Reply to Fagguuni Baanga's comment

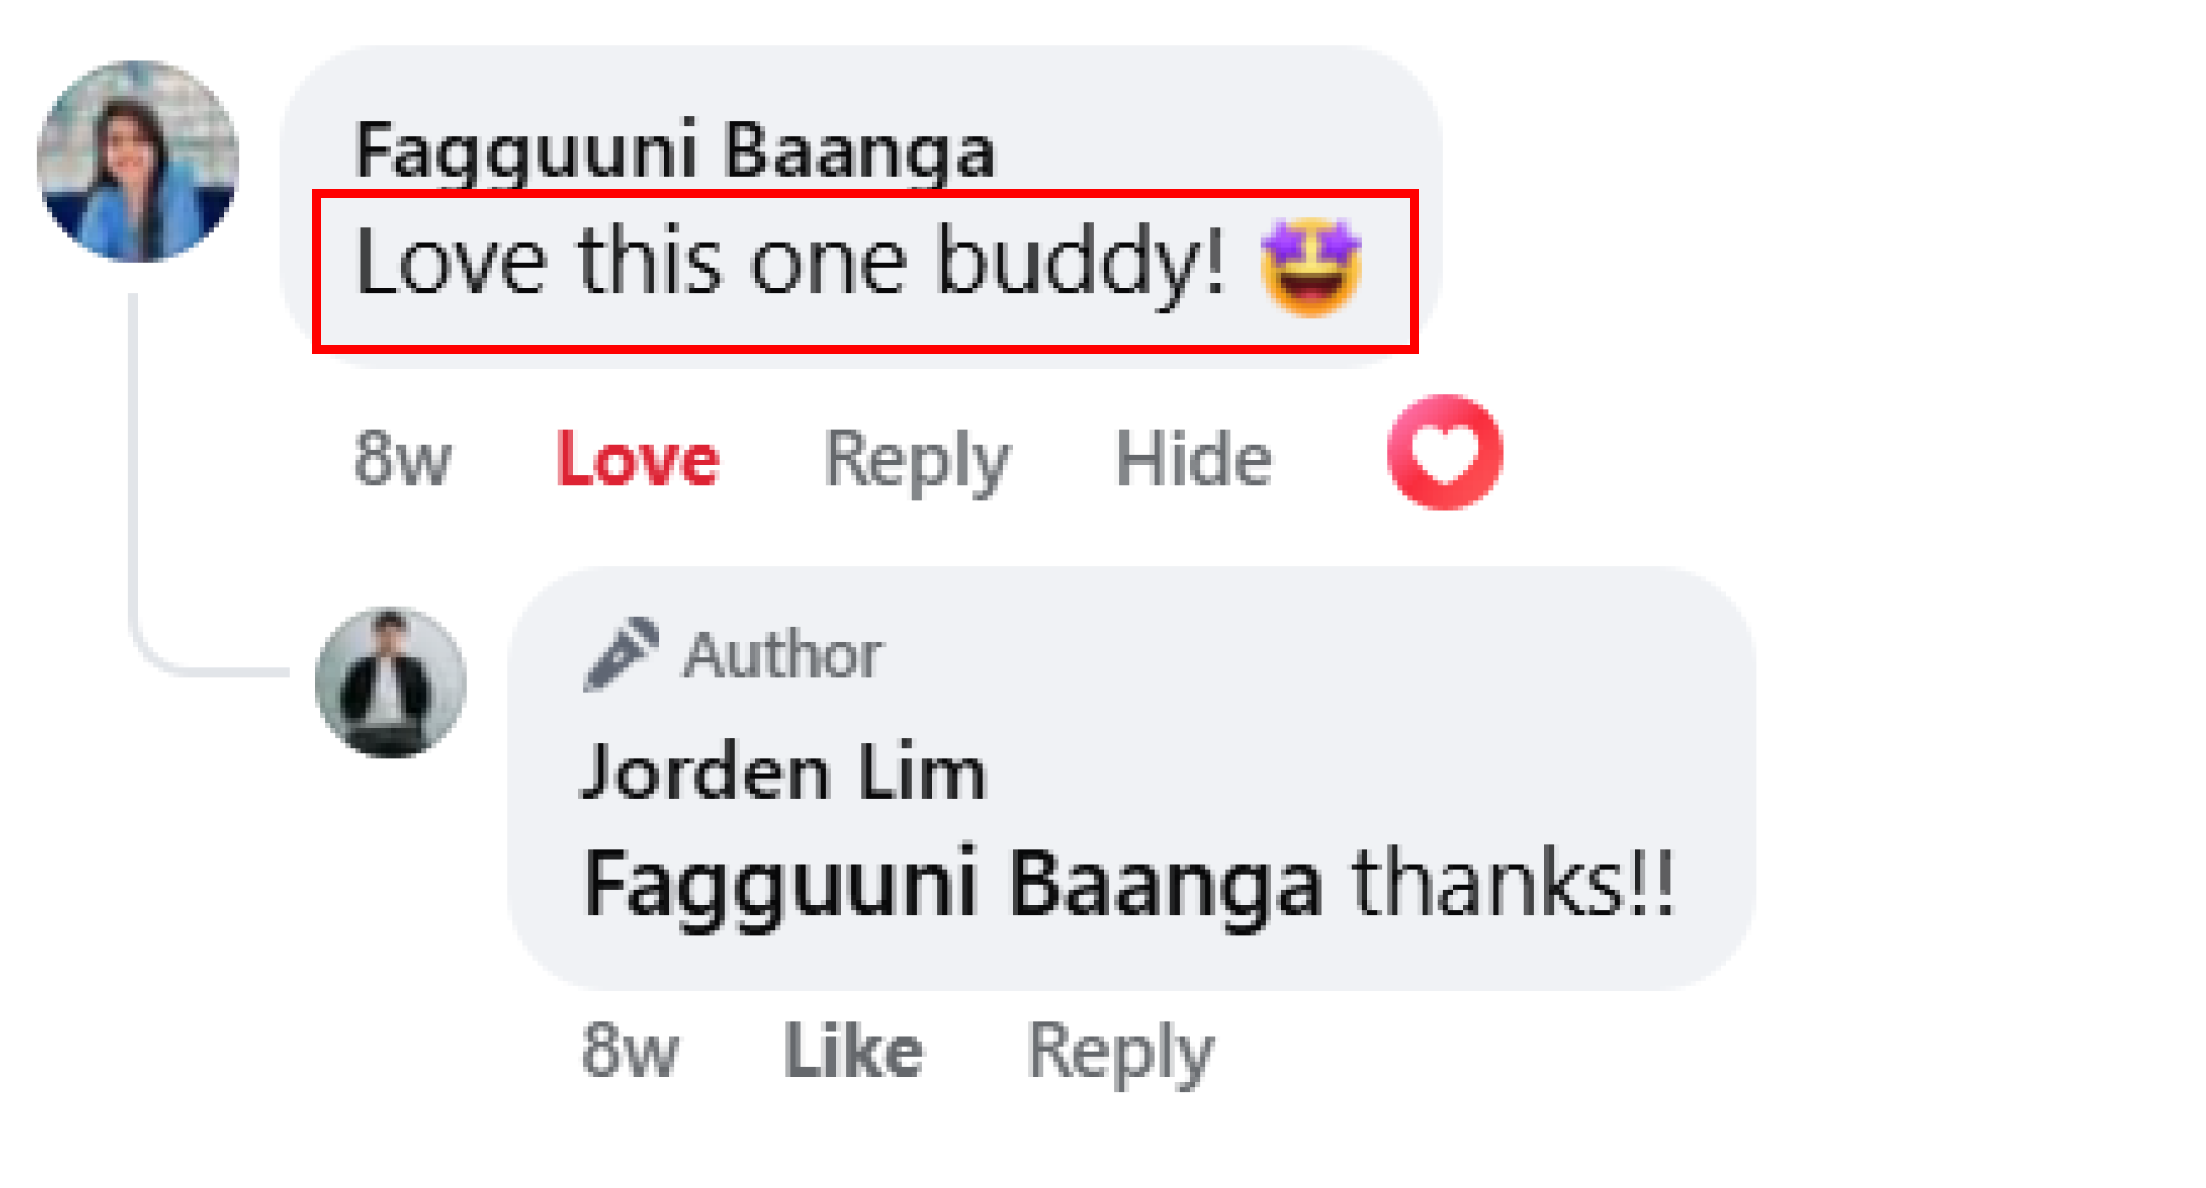917,461
